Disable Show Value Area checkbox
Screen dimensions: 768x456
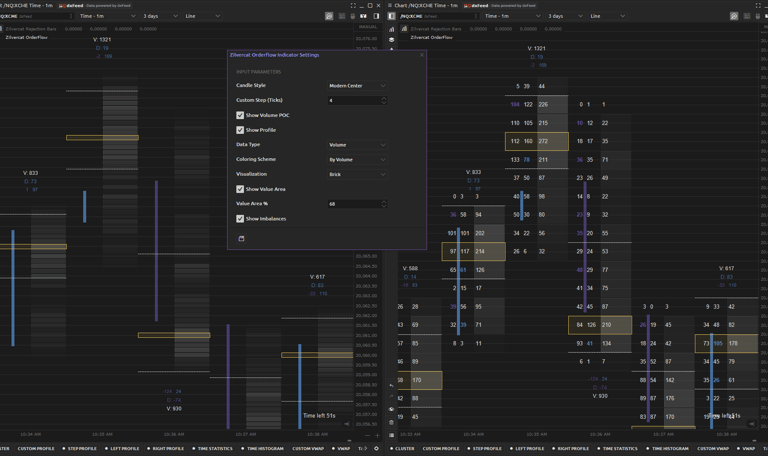(240, 189)
